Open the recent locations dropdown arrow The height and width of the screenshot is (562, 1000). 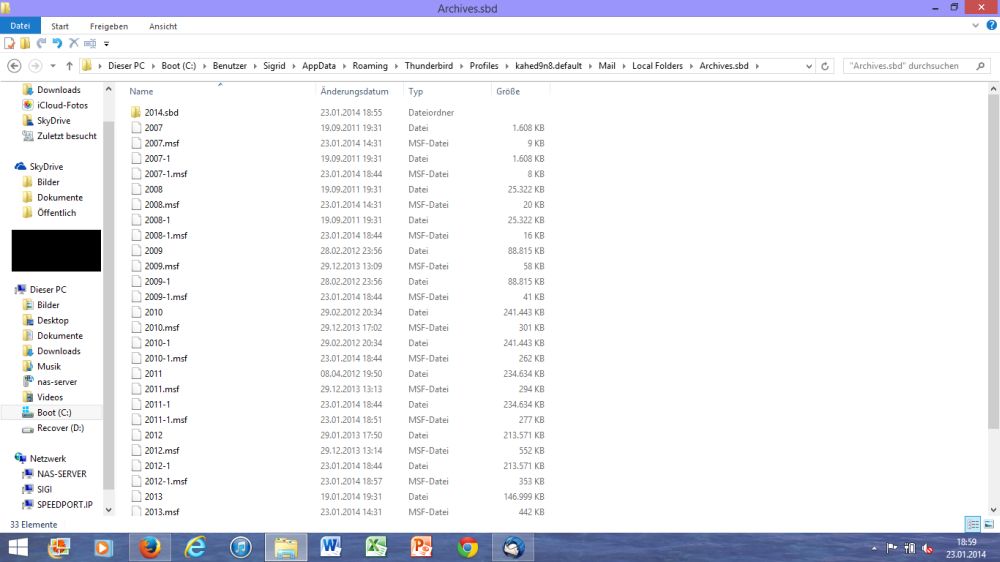click(53, 66)
